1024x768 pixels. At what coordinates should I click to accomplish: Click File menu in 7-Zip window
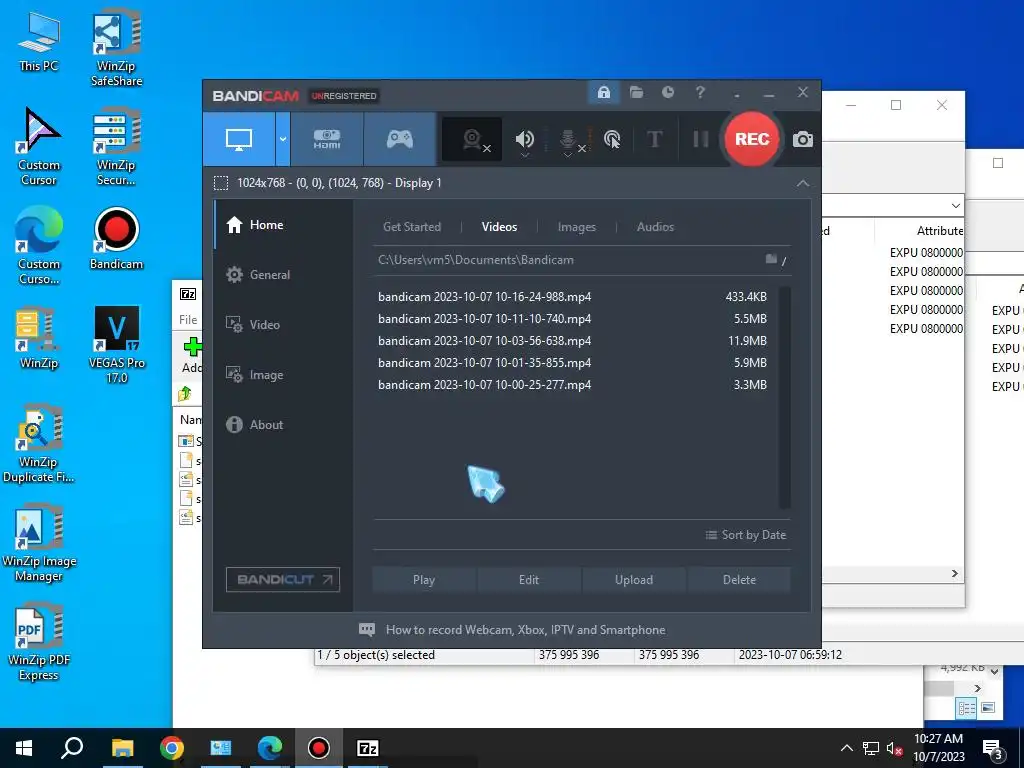point(188,319)
